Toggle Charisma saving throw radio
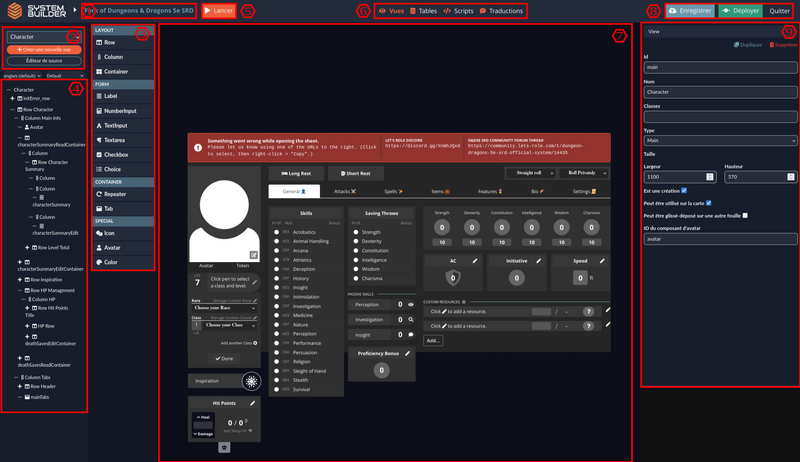 356,278
